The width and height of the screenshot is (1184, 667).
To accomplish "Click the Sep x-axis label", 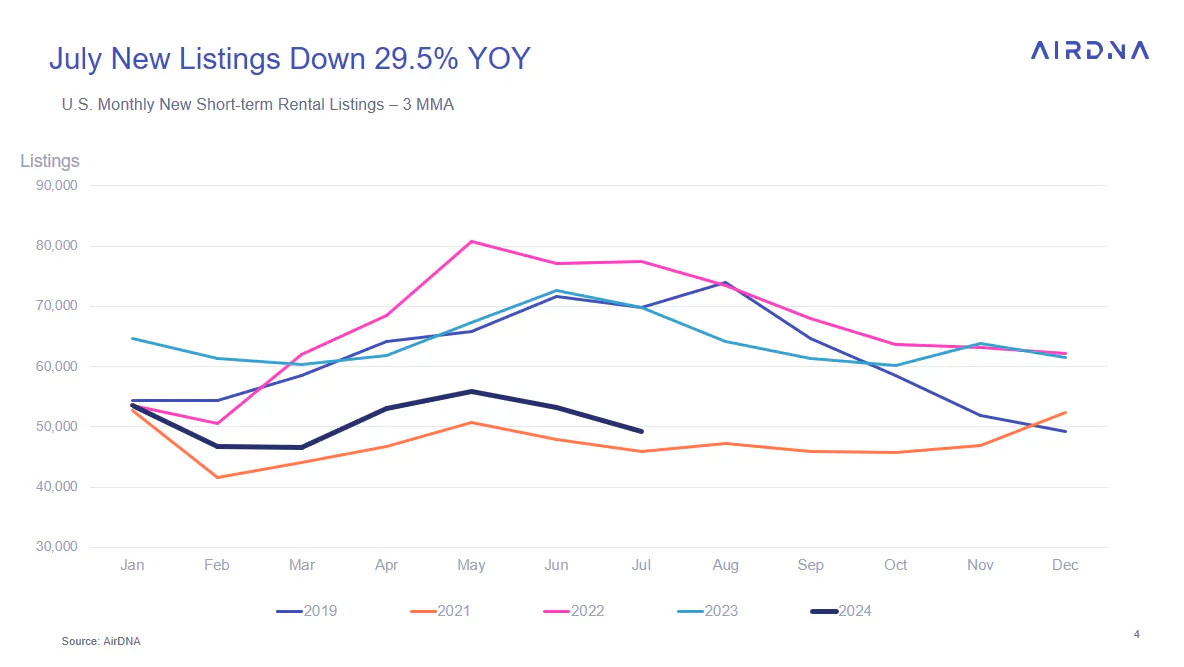I will [811, 565].
